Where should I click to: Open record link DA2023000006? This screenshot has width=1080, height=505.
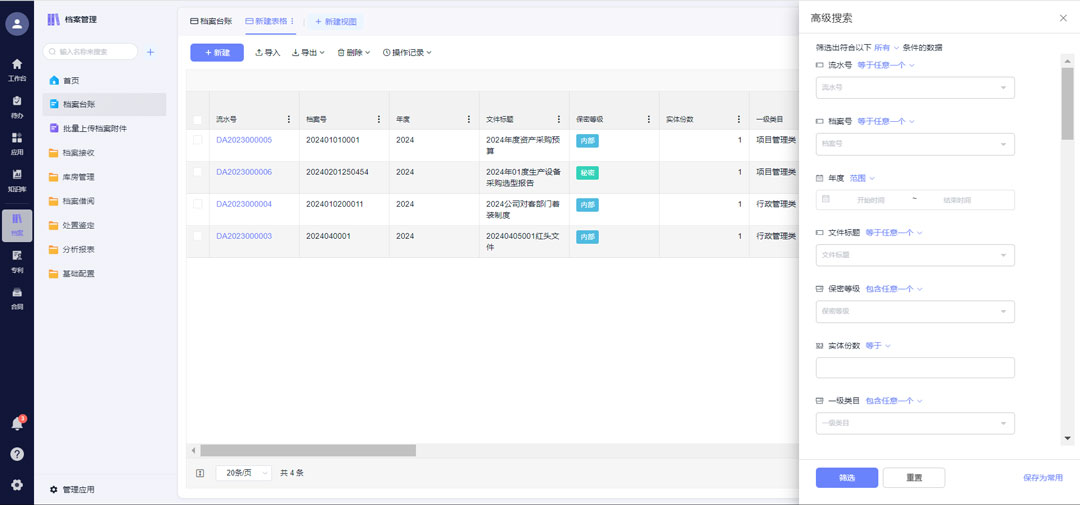click(x=244, y=172)
